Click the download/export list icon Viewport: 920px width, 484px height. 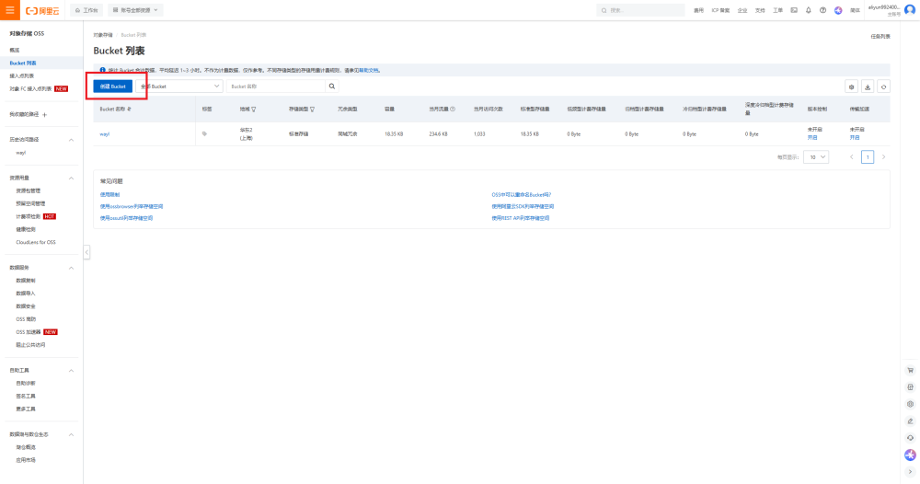(867, 87)
